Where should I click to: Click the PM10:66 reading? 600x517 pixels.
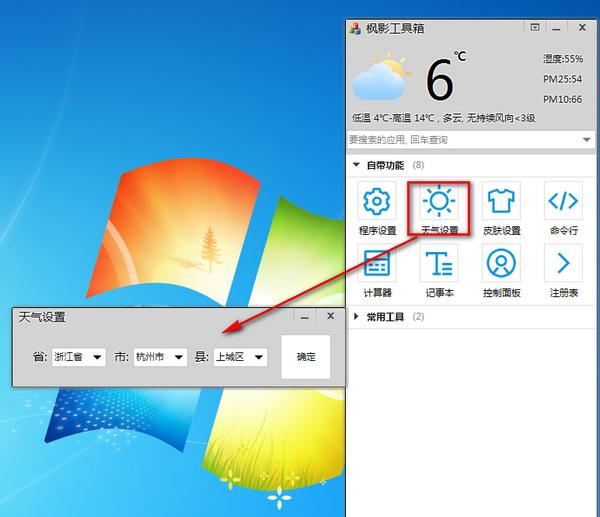tap(562, 99)
